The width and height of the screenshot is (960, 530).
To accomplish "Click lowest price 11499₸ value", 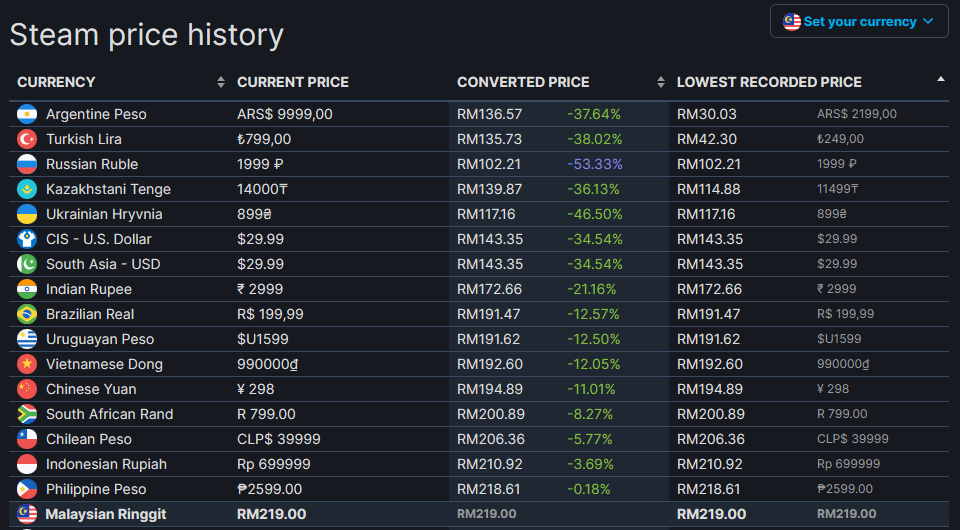I will pos(838,189).
